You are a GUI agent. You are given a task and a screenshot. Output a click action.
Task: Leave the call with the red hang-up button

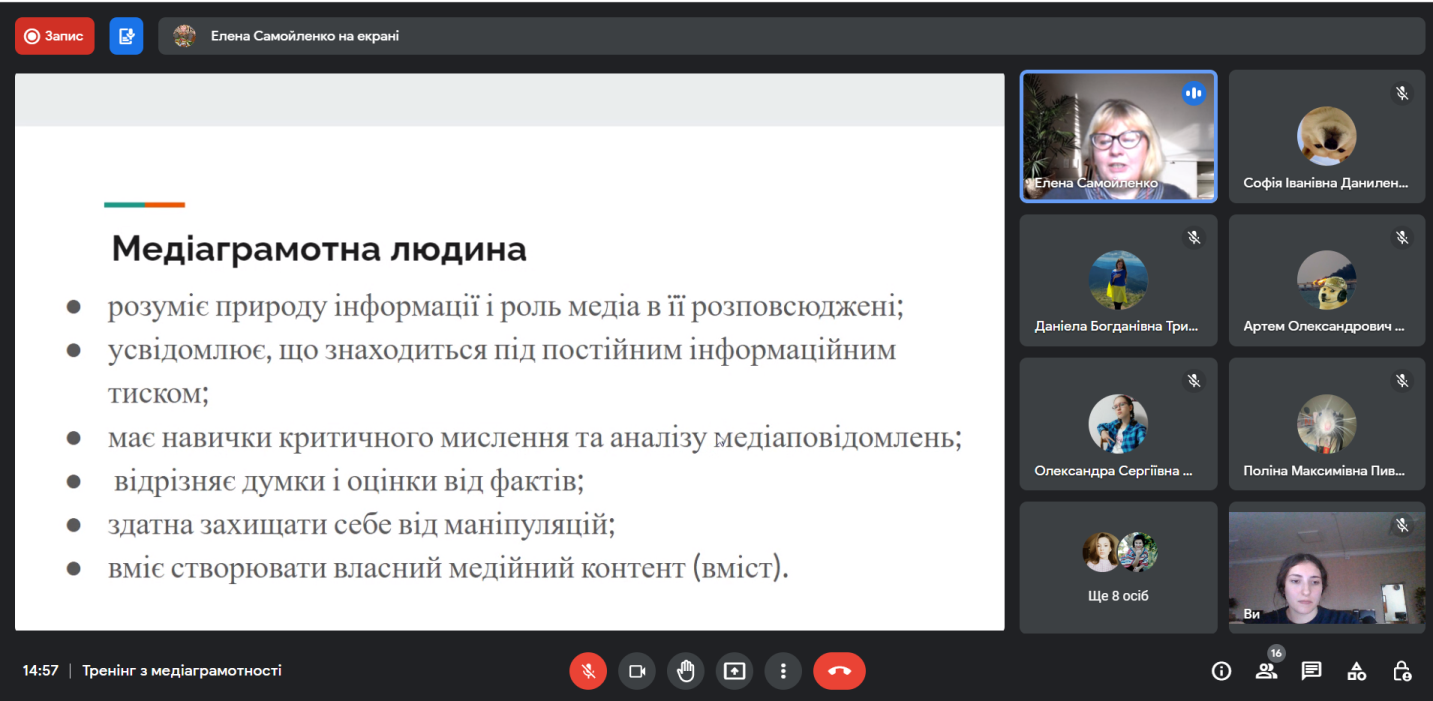coord(839,671)
